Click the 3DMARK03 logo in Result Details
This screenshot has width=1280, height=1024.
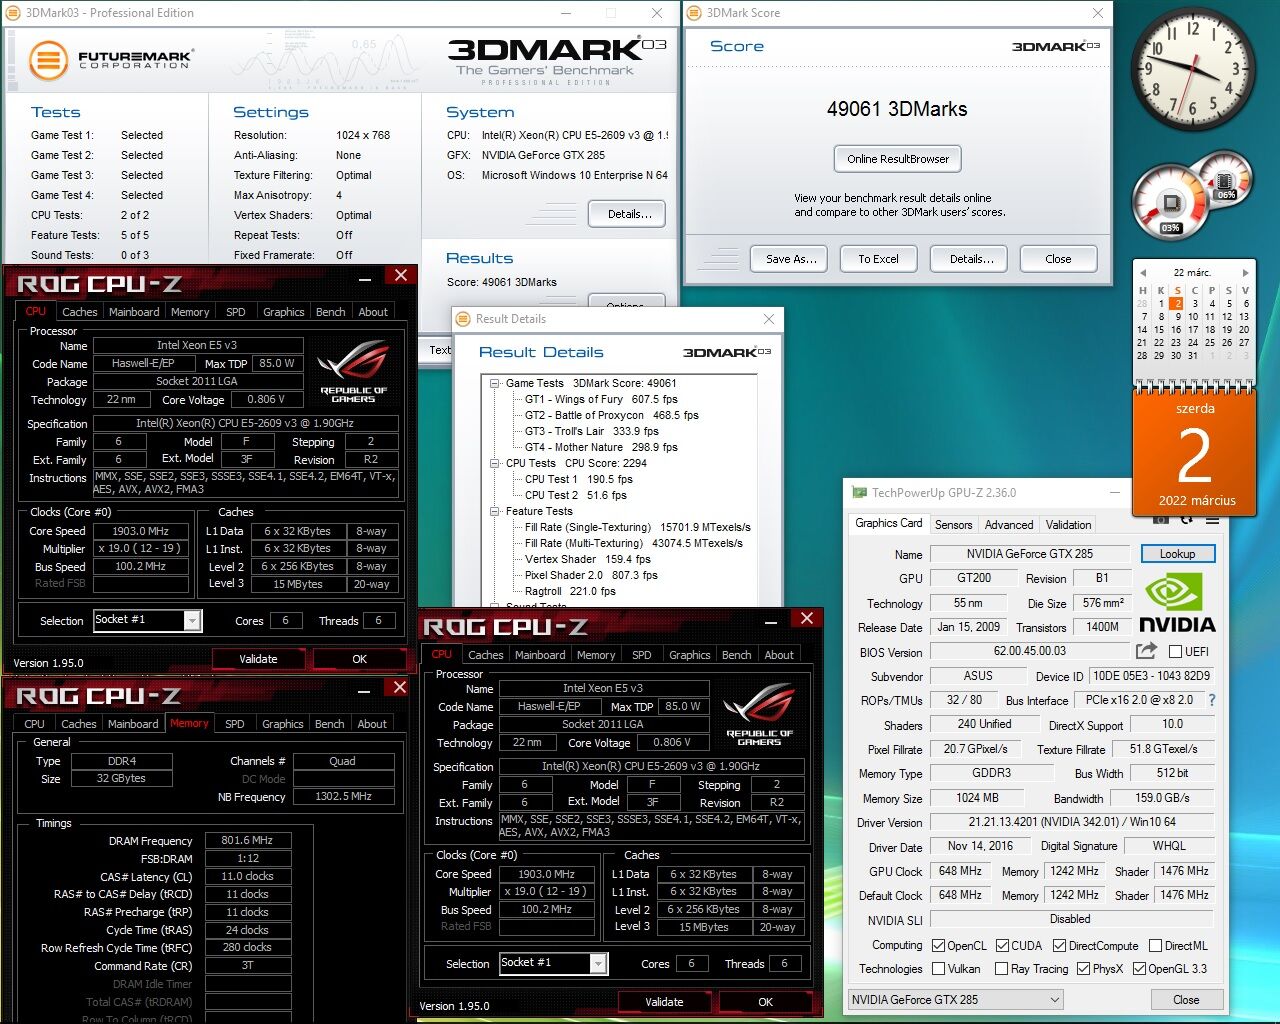[727, 352]
